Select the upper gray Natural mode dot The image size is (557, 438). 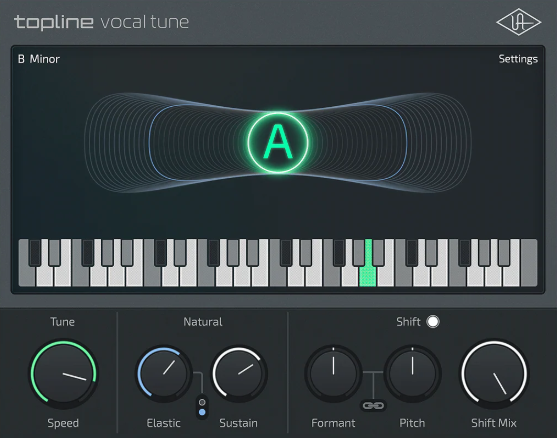tap(202, 402)
